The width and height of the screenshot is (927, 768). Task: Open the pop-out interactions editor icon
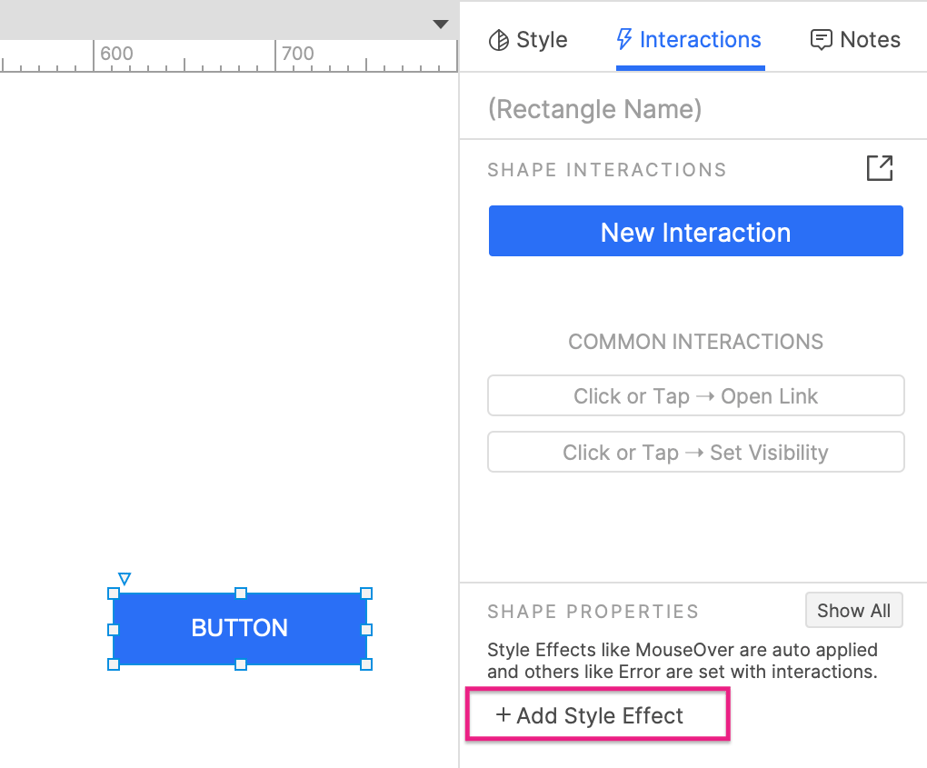click(x=879, y=168)
